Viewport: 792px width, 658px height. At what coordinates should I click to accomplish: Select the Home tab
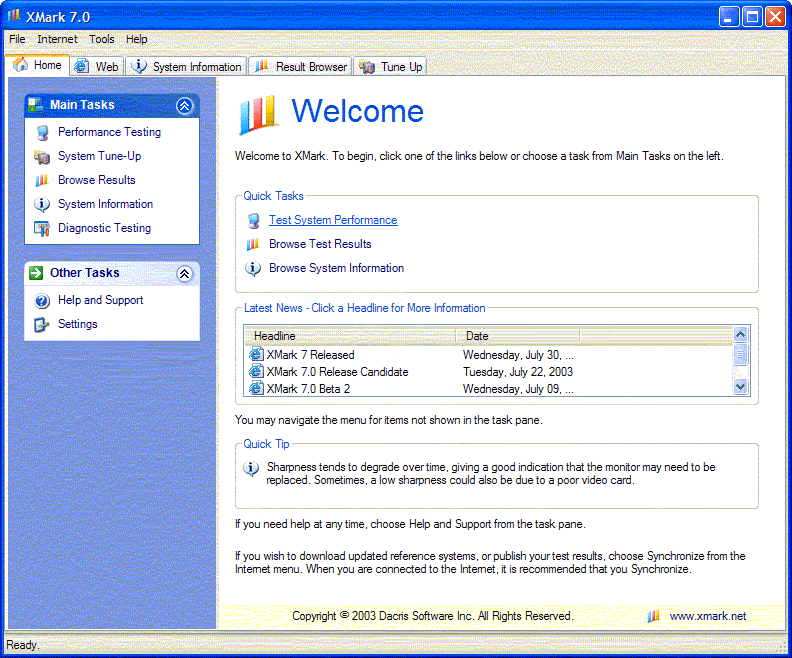tap(37, 65)
